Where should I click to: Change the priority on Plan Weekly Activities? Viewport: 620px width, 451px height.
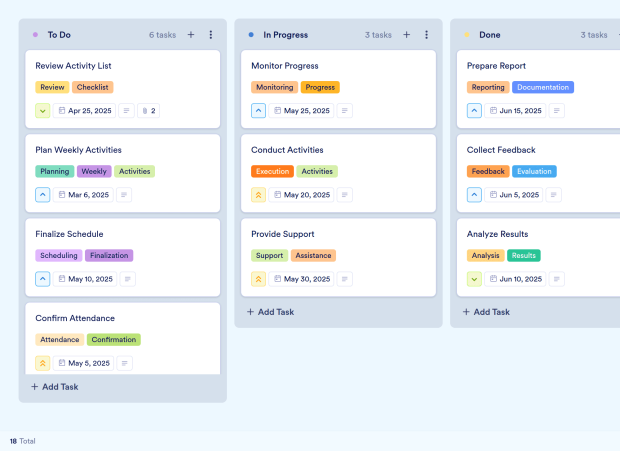[x=43, y=195]
